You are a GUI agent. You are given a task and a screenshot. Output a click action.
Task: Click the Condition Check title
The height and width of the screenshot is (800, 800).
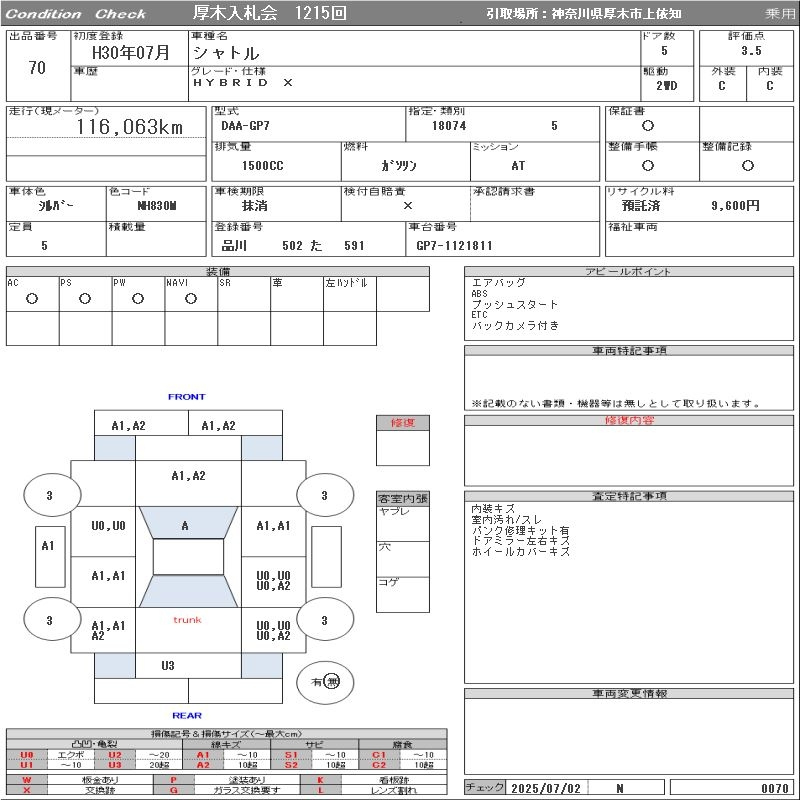pos(76,14)
